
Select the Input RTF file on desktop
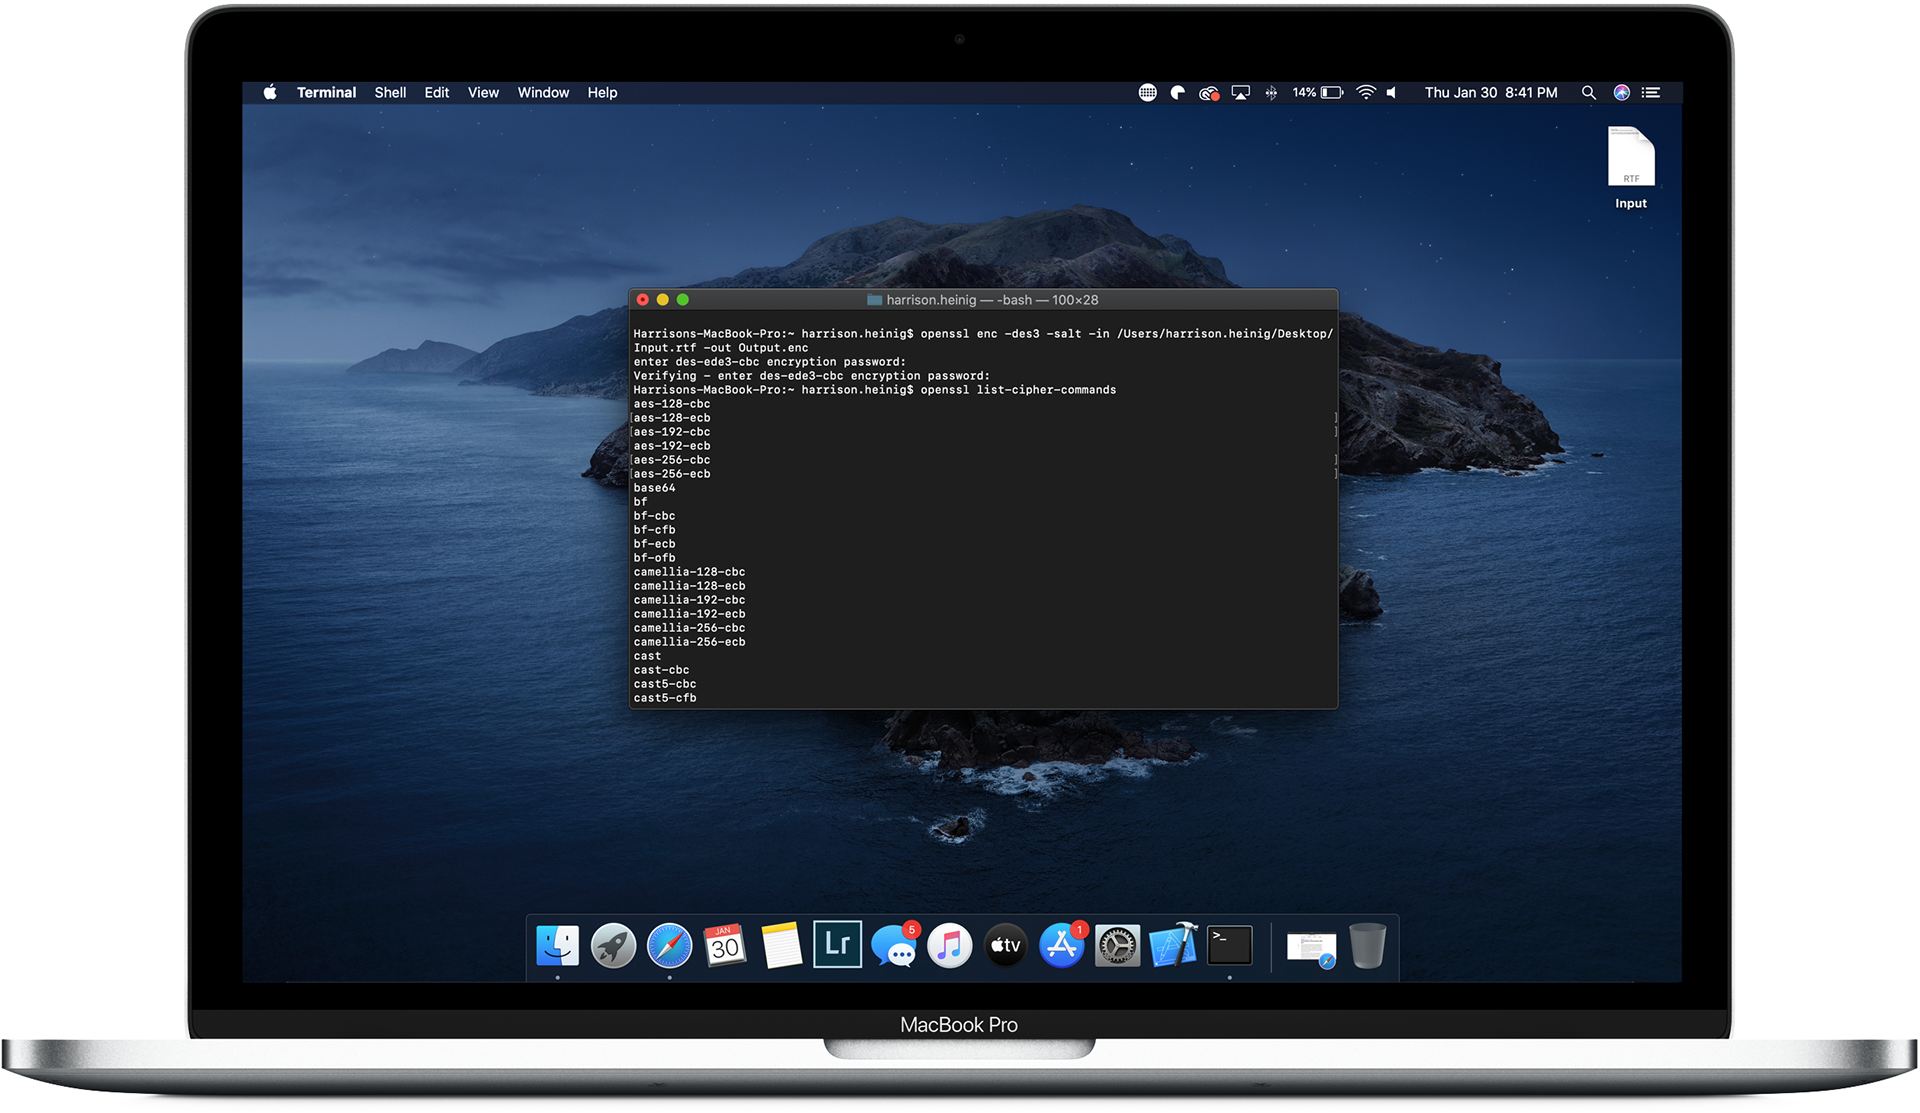pos(1631,167)
